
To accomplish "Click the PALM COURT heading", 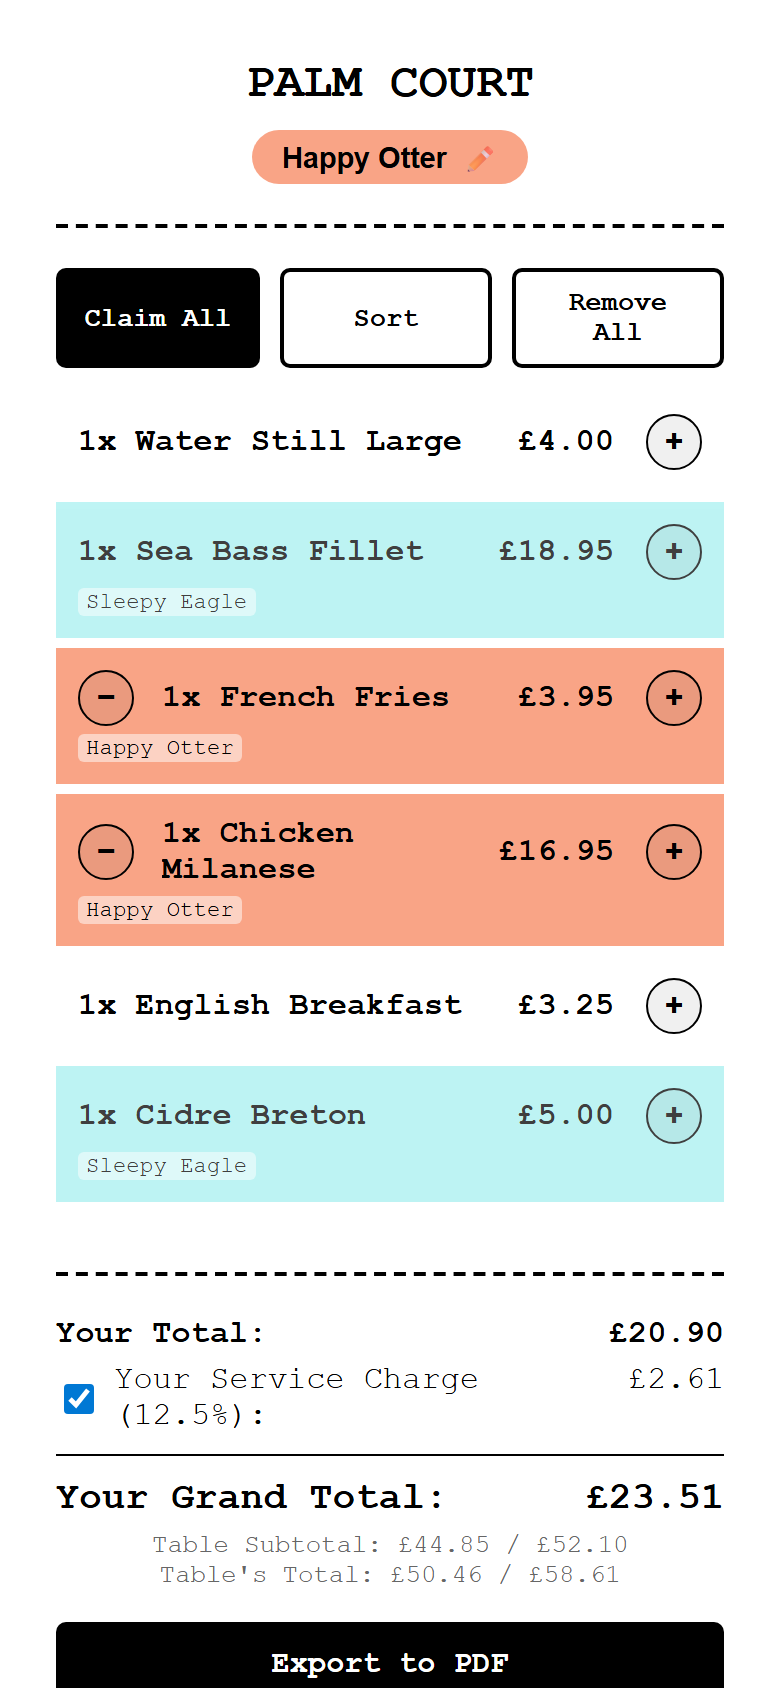I will 390,83.
